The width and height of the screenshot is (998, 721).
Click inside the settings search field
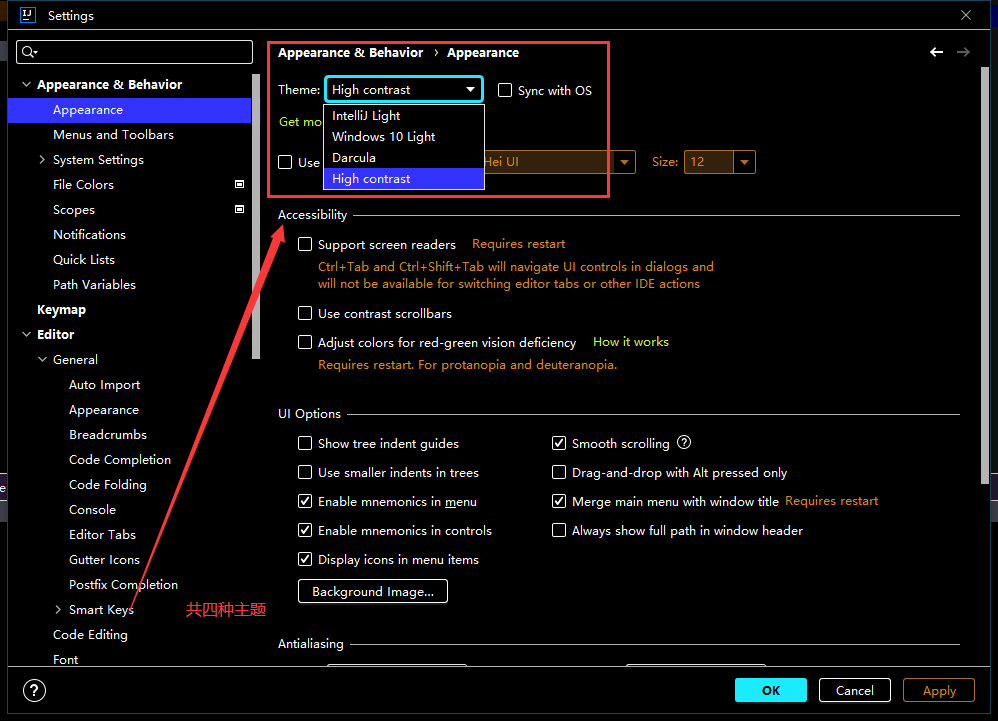point(134,52)
